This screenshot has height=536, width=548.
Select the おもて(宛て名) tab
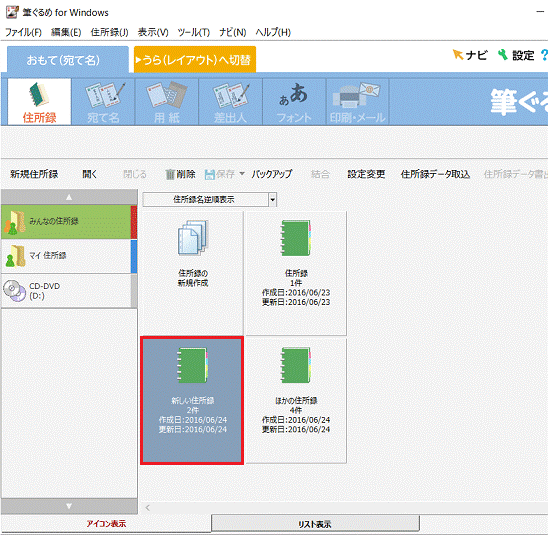tap(68, 60)
